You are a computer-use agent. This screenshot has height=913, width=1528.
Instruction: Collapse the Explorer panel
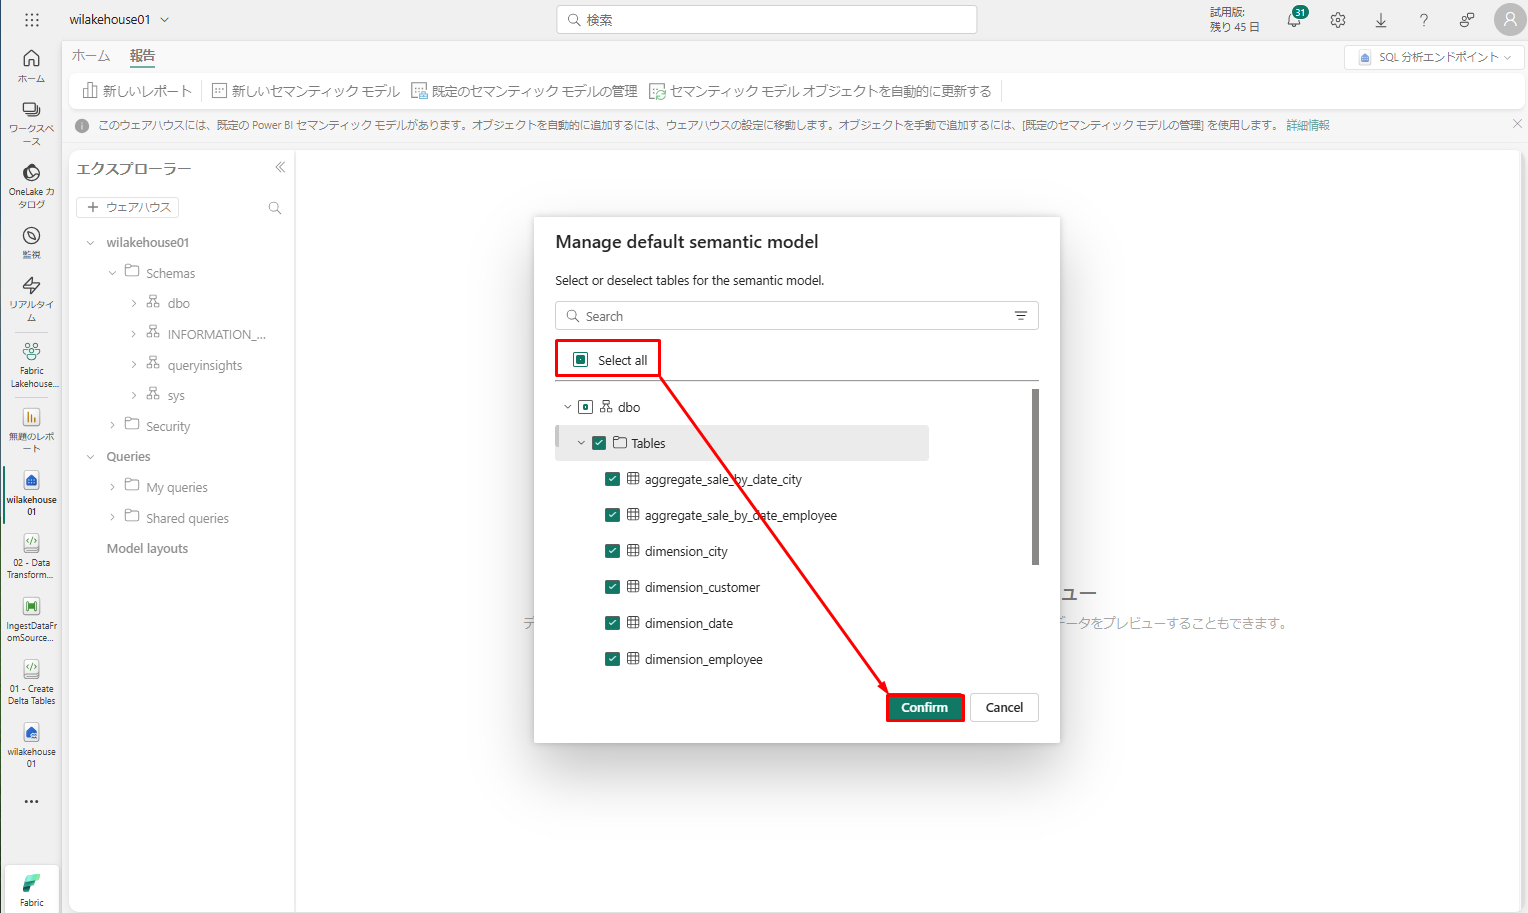[280, 168]
